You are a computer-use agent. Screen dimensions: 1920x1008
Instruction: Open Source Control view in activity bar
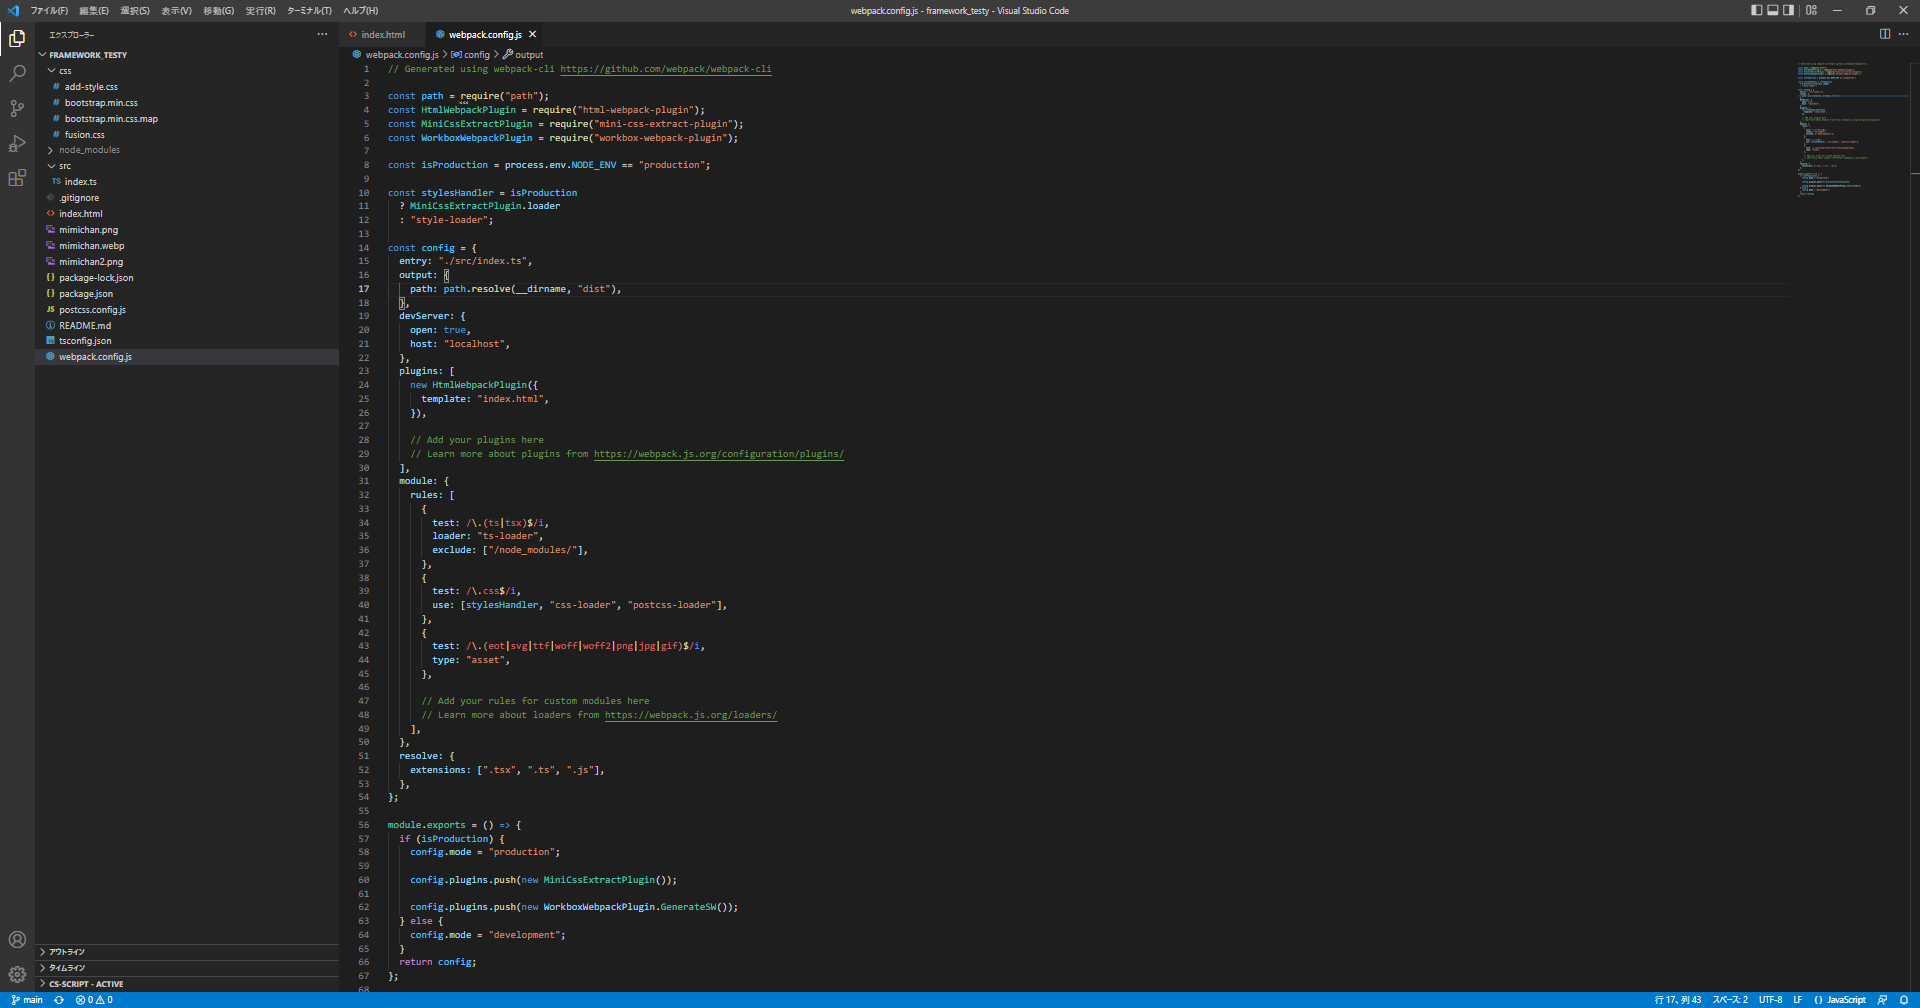(17, 109)
